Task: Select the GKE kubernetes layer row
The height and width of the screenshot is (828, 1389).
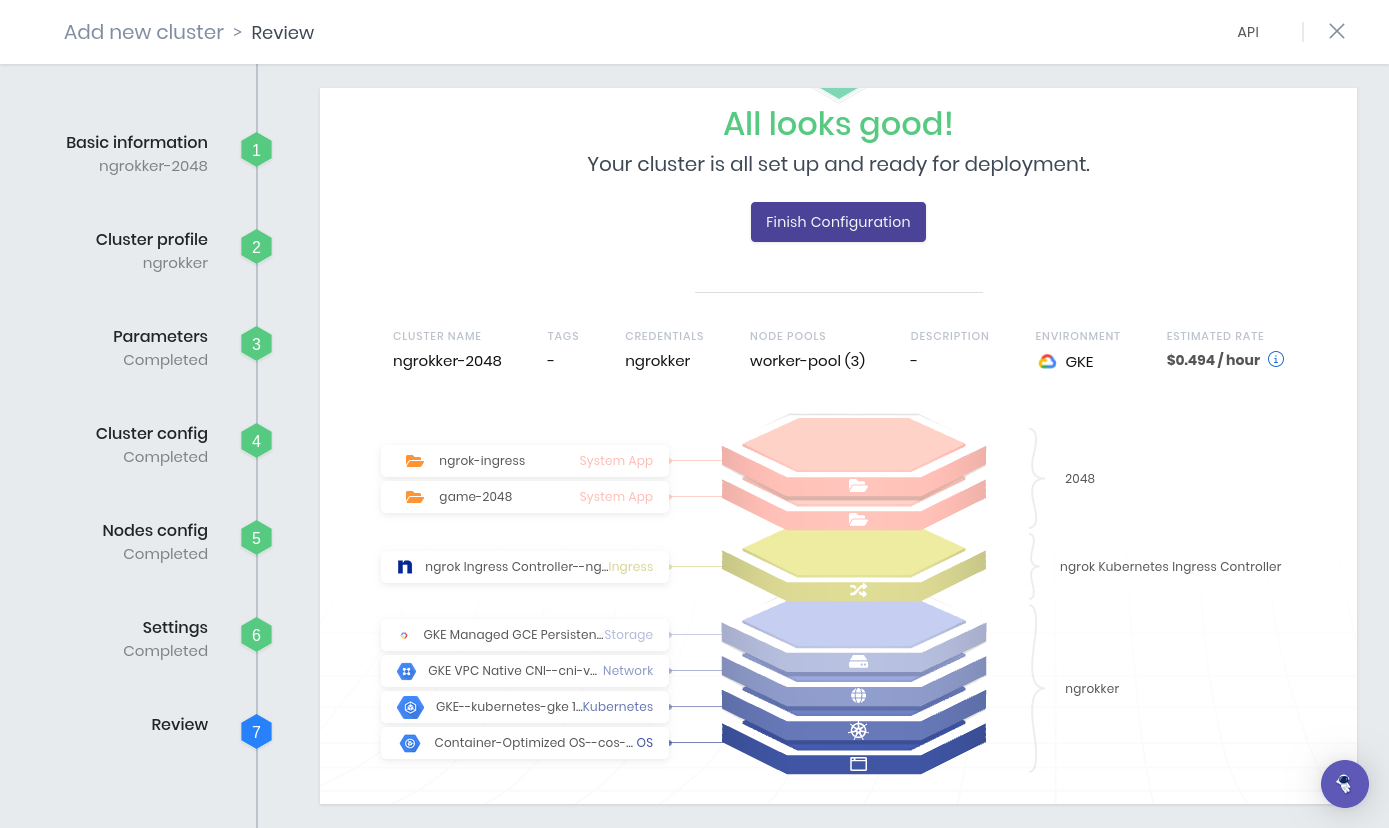Action: tap(525, 707)
